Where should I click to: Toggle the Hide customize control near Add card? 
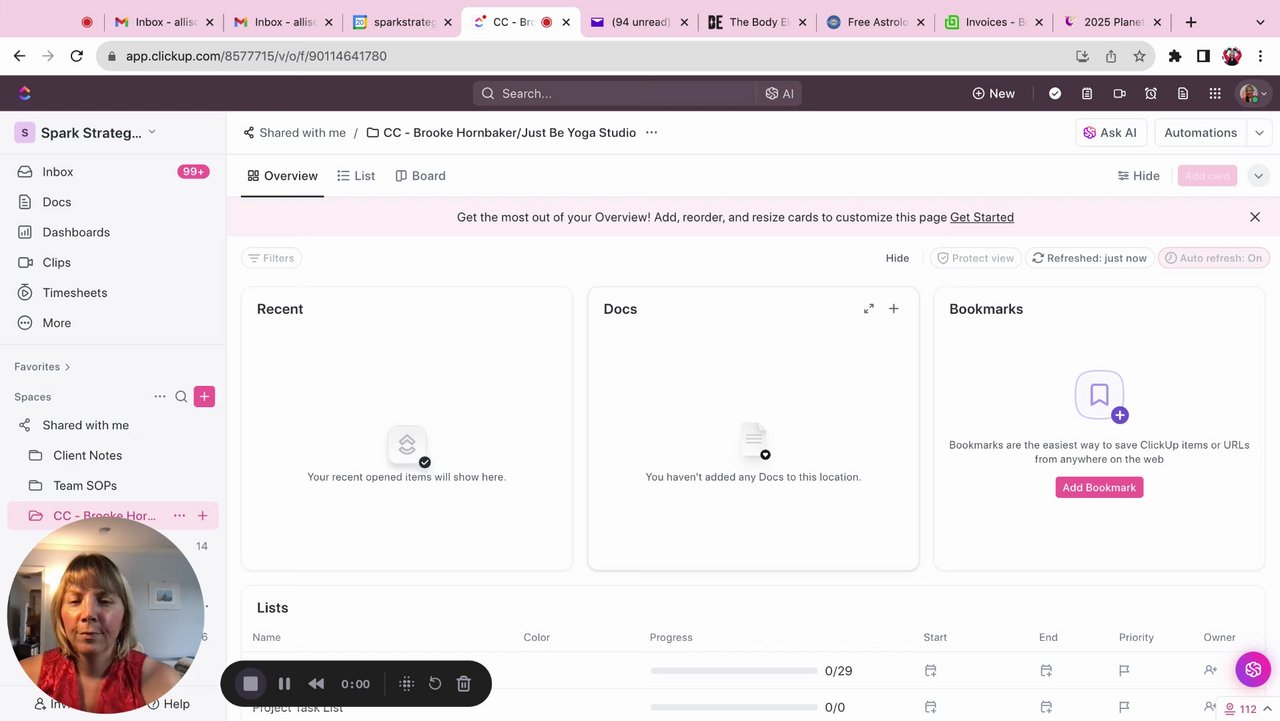(1139, 176)
